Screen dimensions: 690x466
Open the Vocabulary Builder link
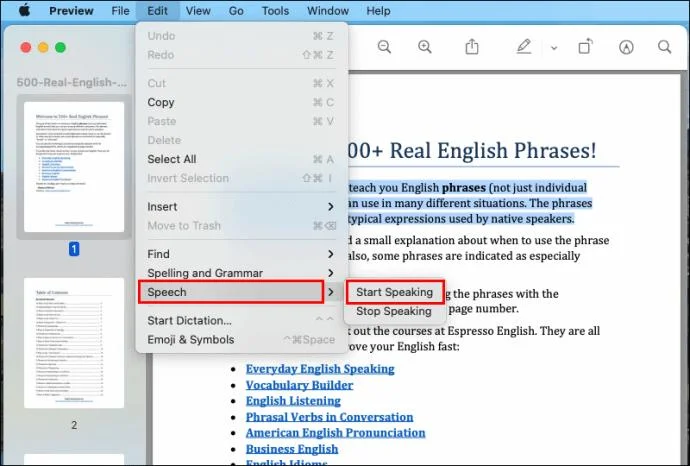299,385
